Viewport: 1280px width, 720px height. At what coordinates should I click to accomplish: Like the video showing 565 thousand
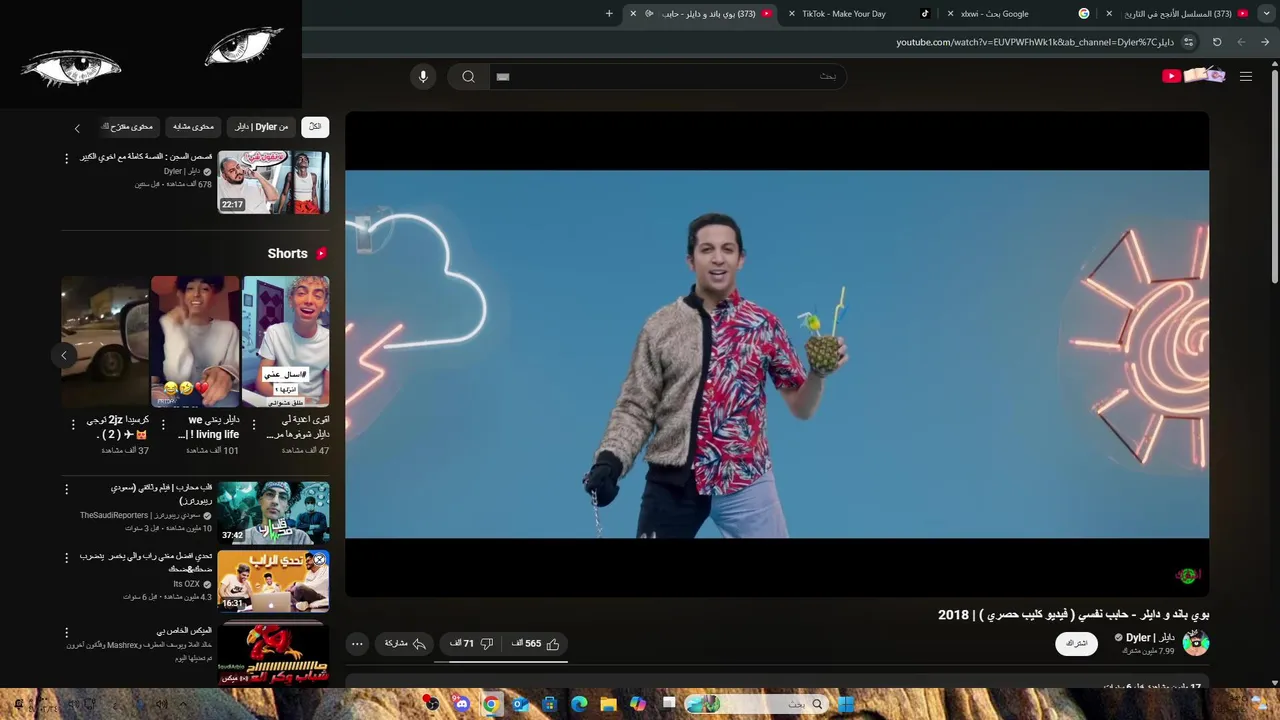536,644
